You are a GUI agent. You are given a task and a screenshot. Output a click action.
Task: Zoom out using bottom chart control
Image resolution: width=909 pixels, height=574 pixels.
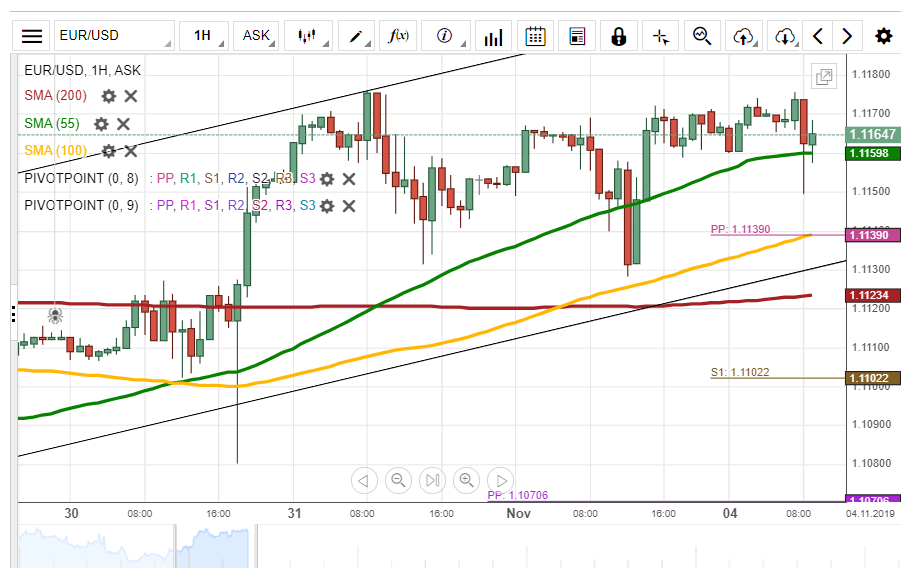click(x=398, y=480)
